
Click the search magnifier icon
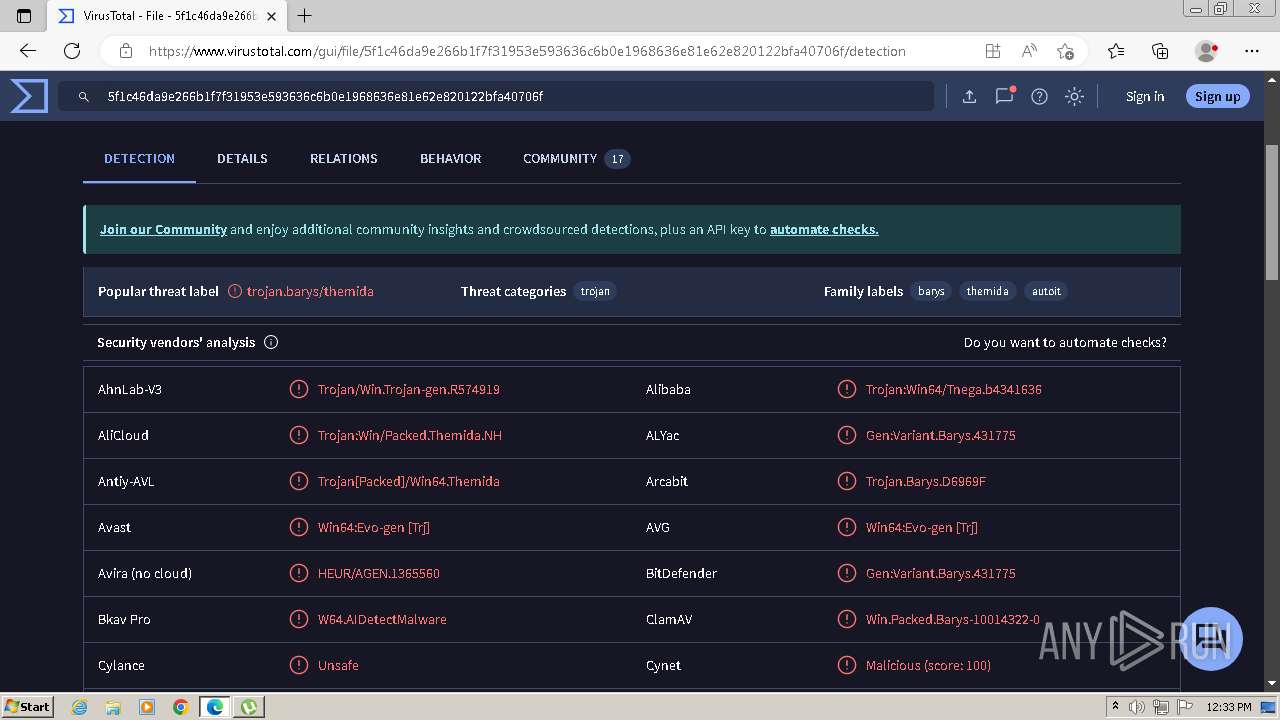[84, 97]
